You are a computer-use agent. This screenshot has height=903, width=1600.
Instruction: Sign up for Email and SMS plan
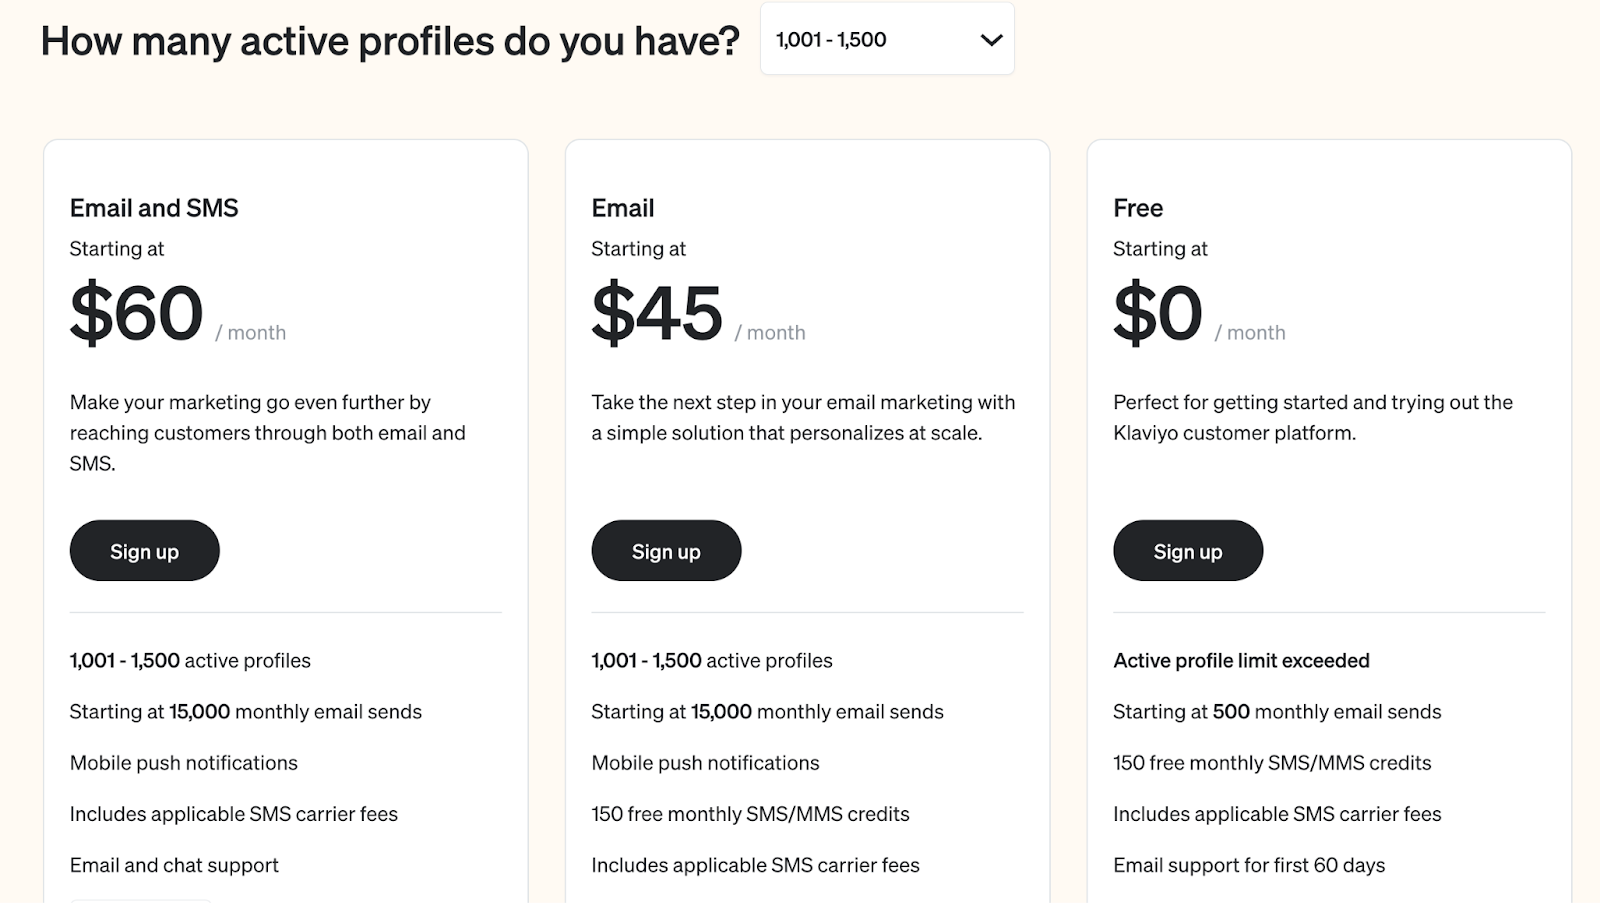click(144, 551)
